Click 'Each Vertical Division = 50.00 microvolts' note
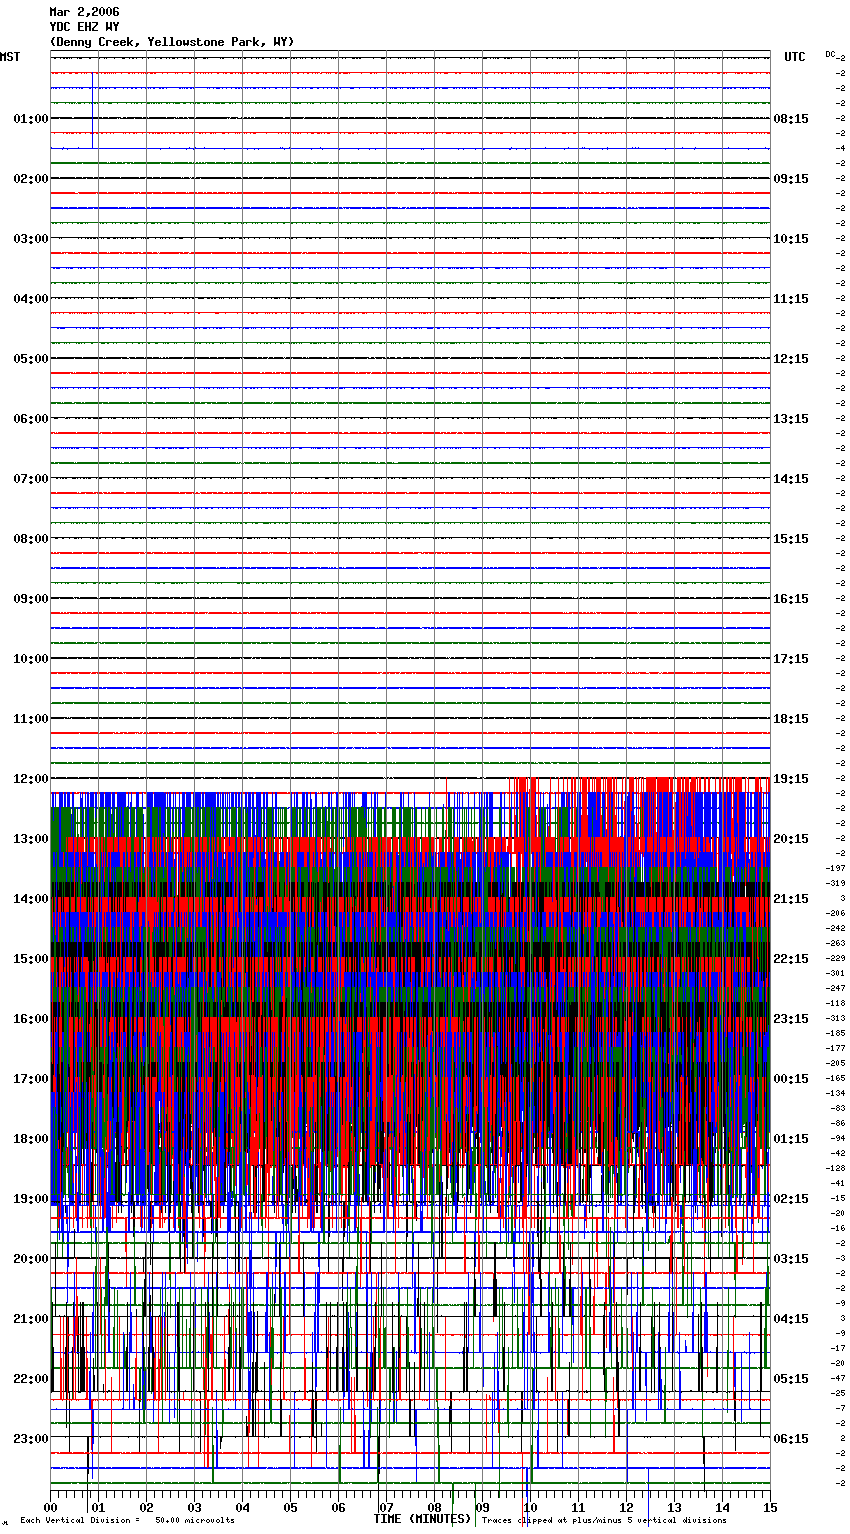This screenshot has width=850, height=1534. 128,1521
